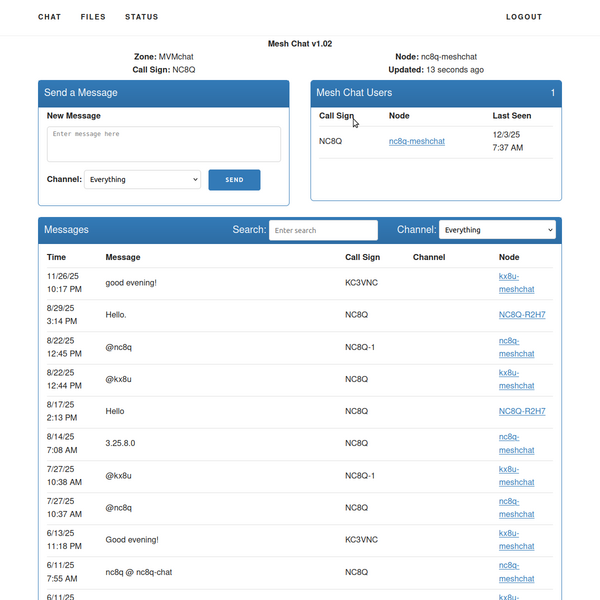The height and width of the screenshot is (600, 600).
Task: Click nc8q-meshchat link for 3.25.8.0 message
Action: (509, 443)
